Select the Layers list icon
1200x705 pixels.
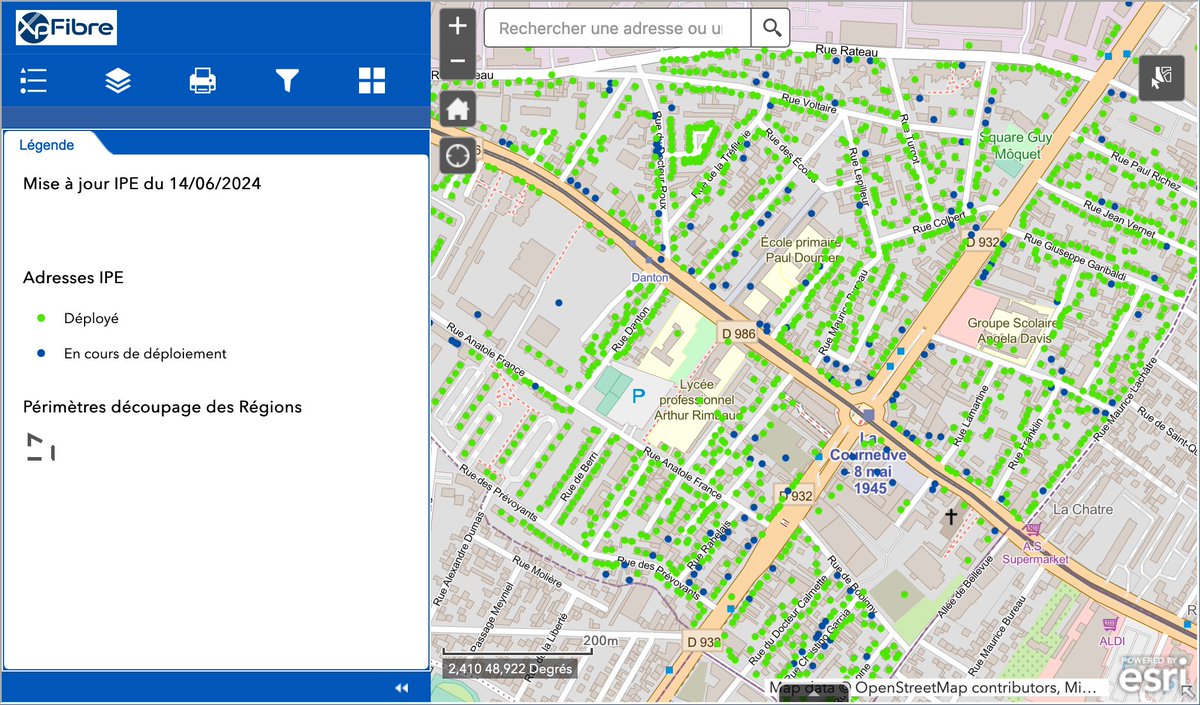[x=117, y=80]
